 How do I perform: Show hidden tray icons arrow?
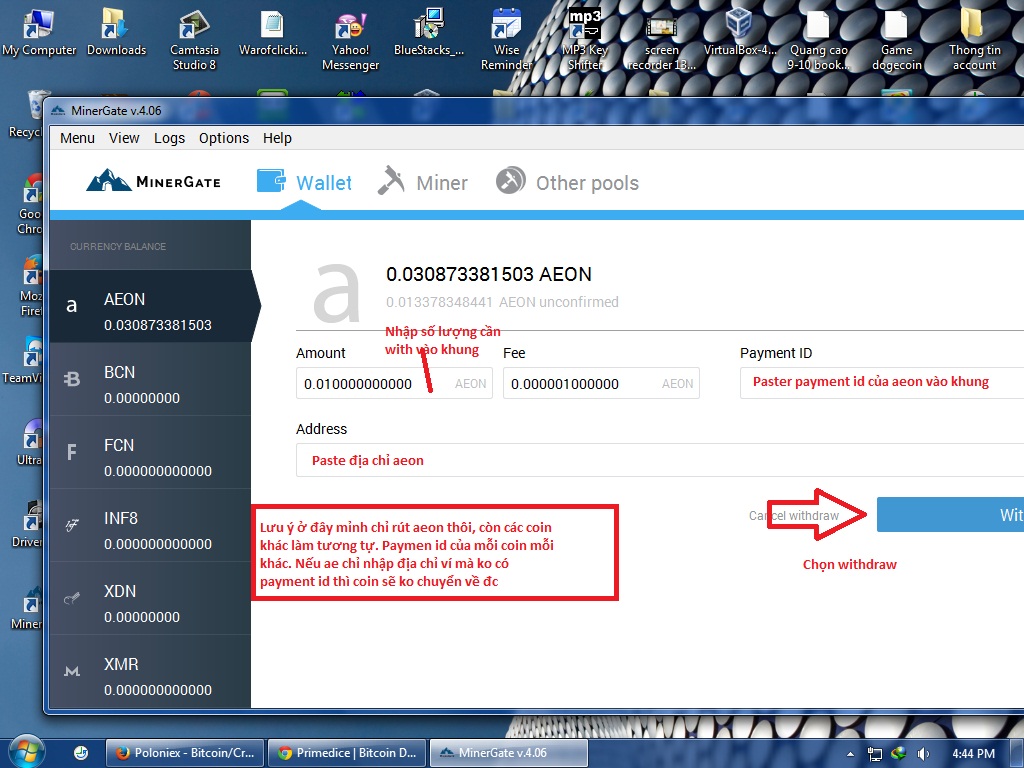[850, 754]
